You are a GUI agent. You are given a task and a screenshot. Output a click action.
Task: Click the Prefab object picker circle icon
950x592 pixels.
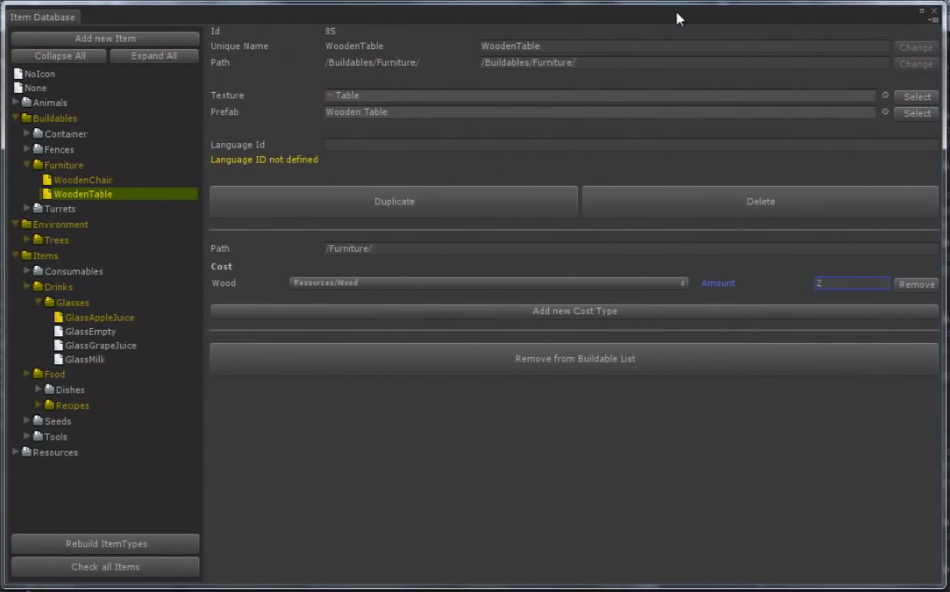[x=885, y=112]
